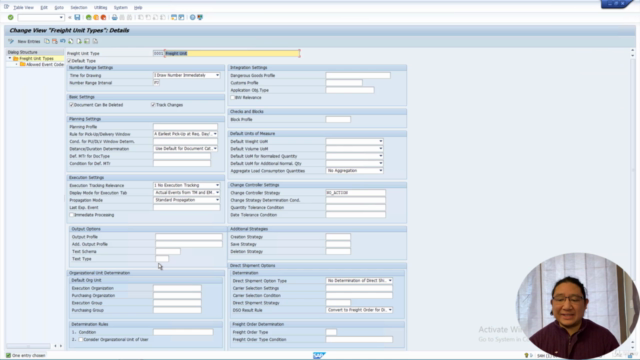Viewport: 640px width, 360px height.
Task: Open Rule for Pick-Up/Delivery Window dropdown
Action: coord(215,134)
